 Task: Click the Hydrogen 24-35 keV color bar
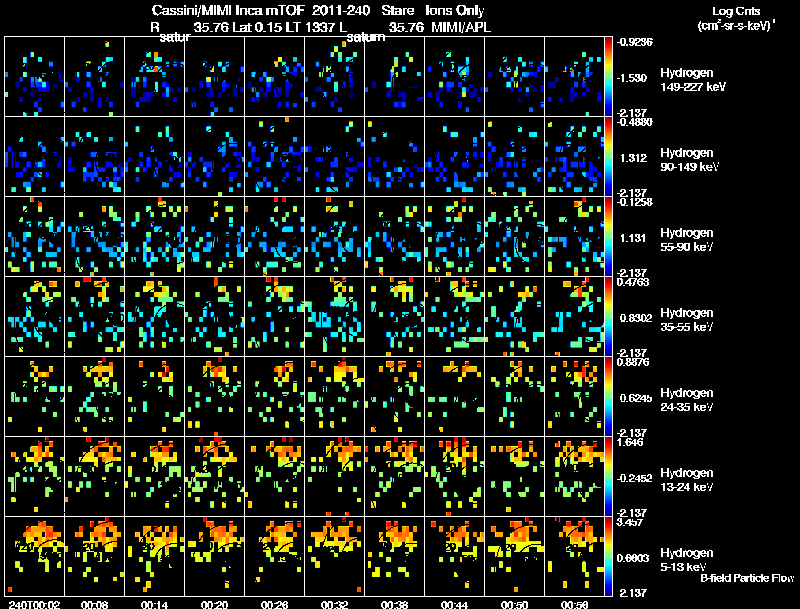pyautogui.click(x=608, y=397)
